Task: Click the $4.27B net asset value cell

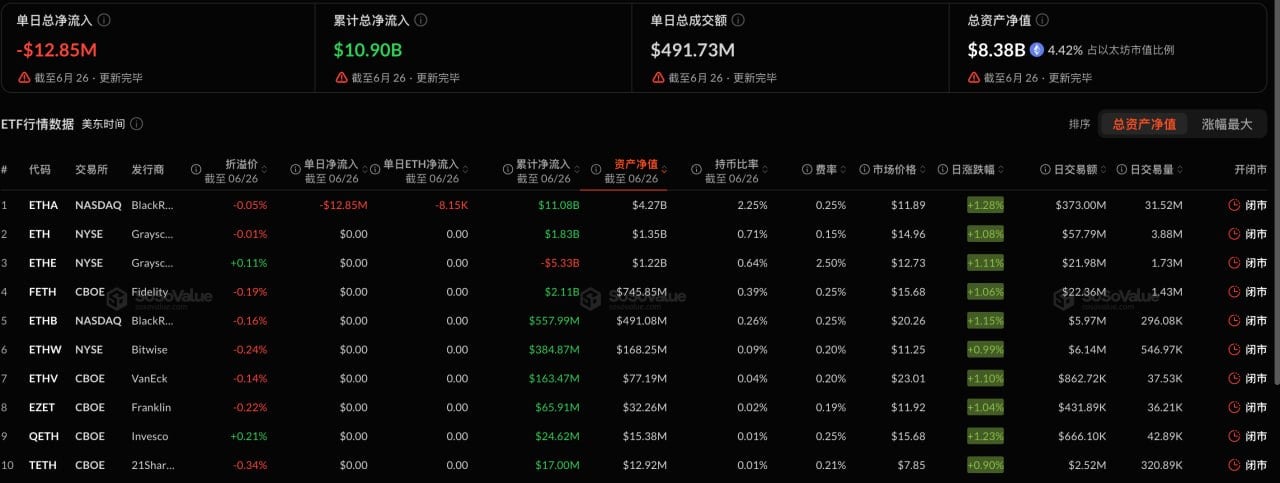Action: 649,205
